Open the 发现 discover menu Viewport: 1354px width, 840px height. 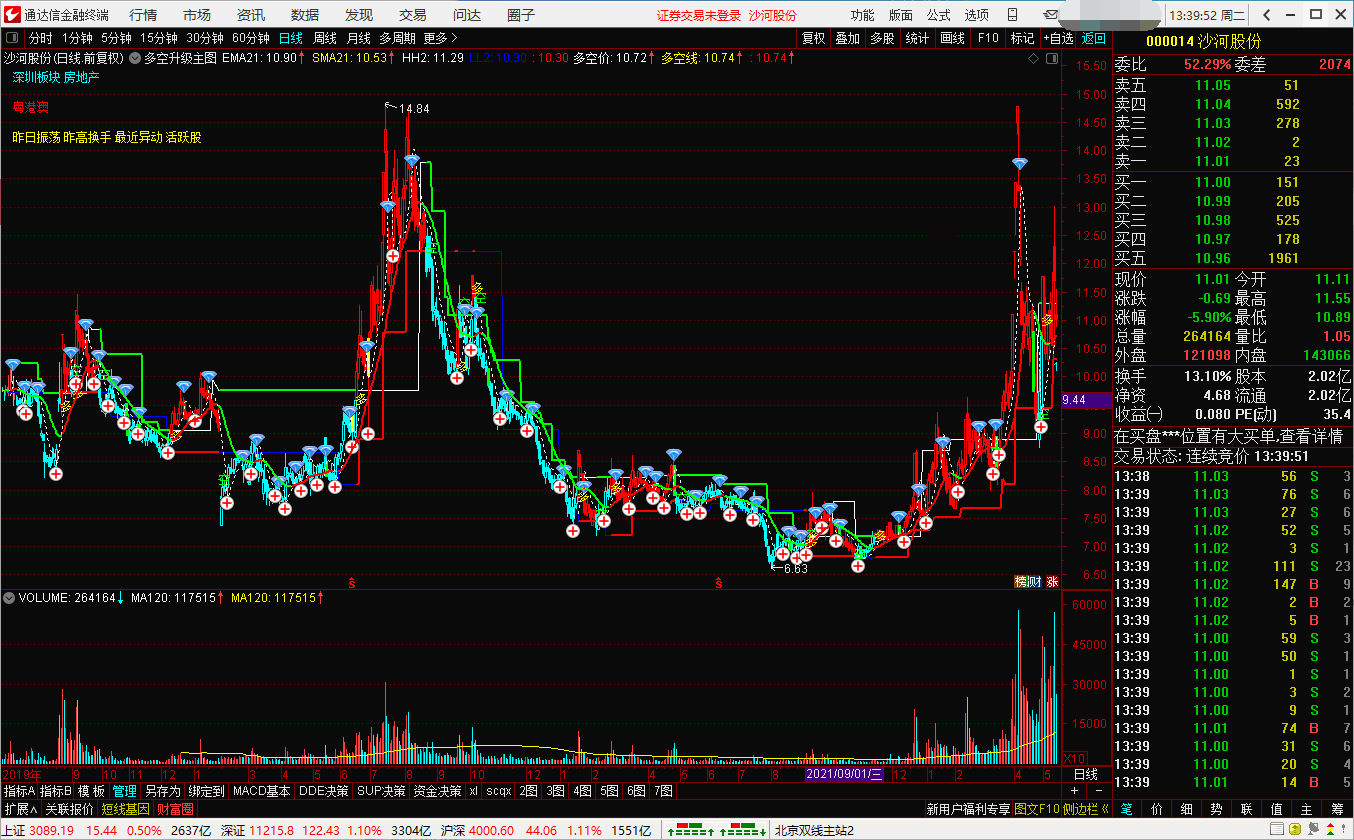point(359,15)
